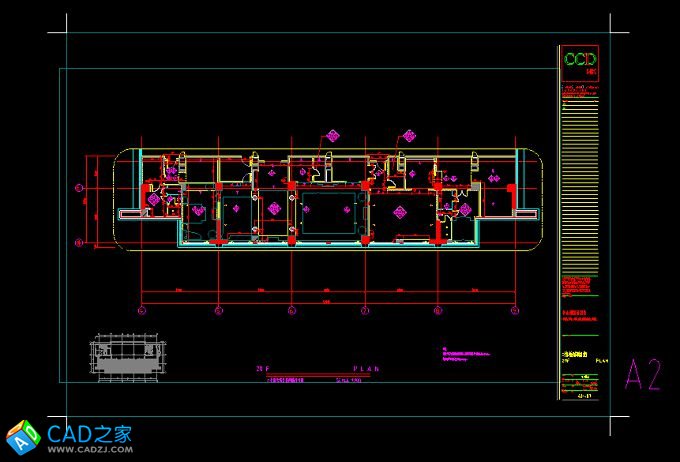Click the www.cadzj.com watermark link

[x=88, y=451]
